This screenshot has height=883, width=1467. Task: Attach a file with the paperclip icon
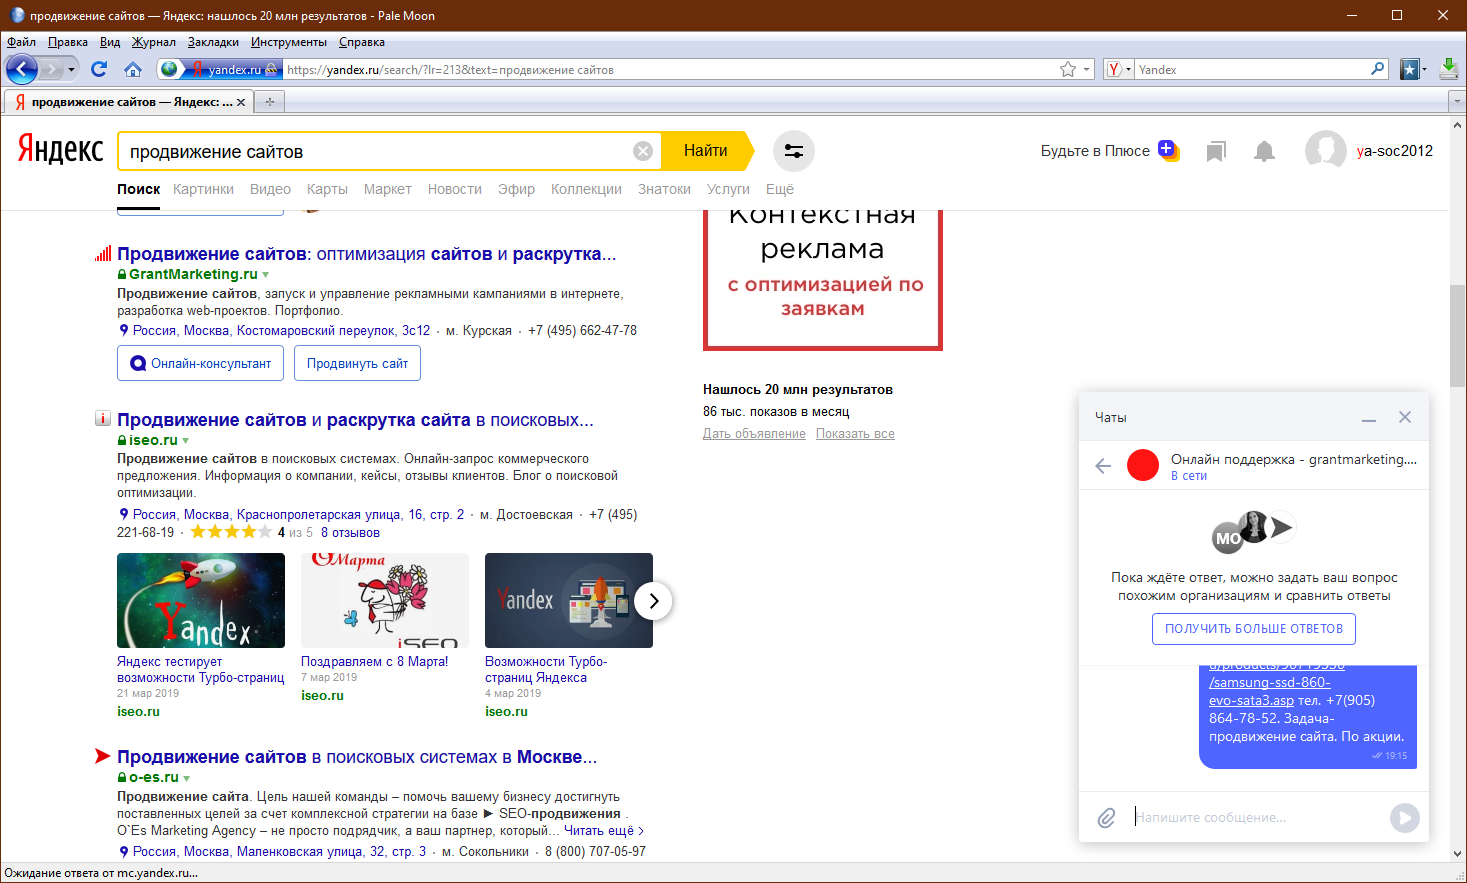(1106, 818)
